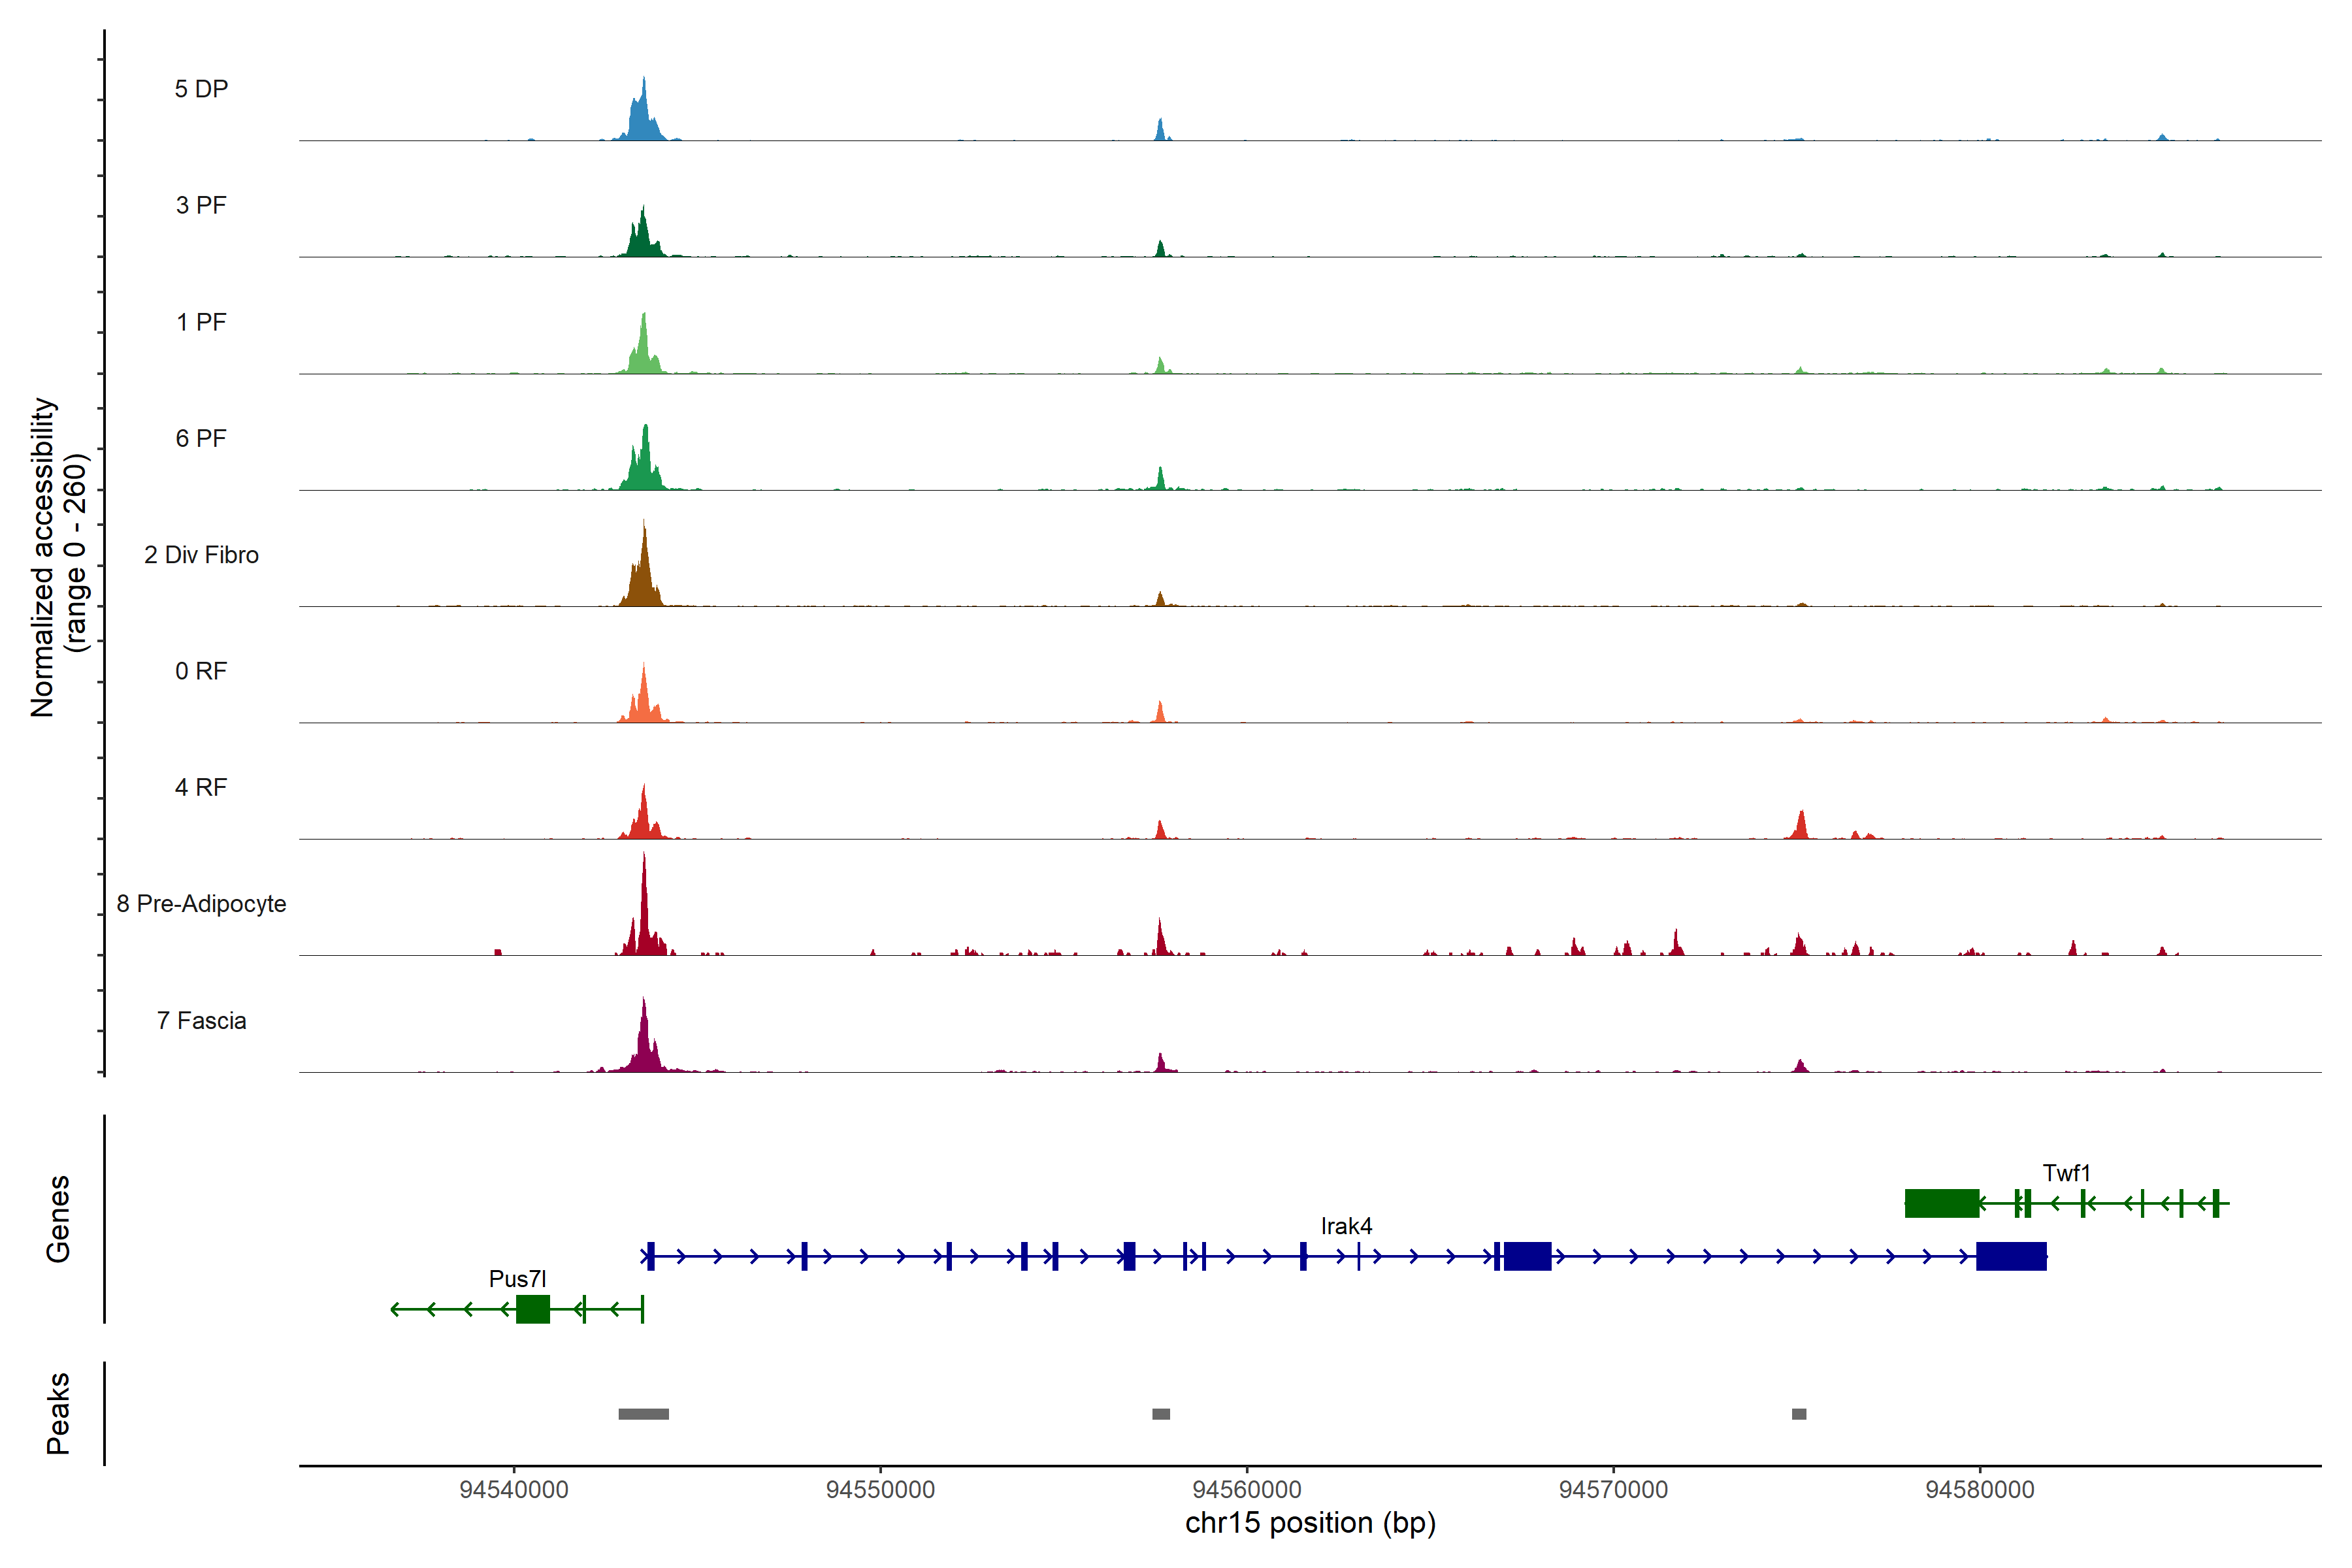This screenshot has width=2352, height=1568.
Task: Click the Twf1 gene label
Action: coord(2066,1173)
